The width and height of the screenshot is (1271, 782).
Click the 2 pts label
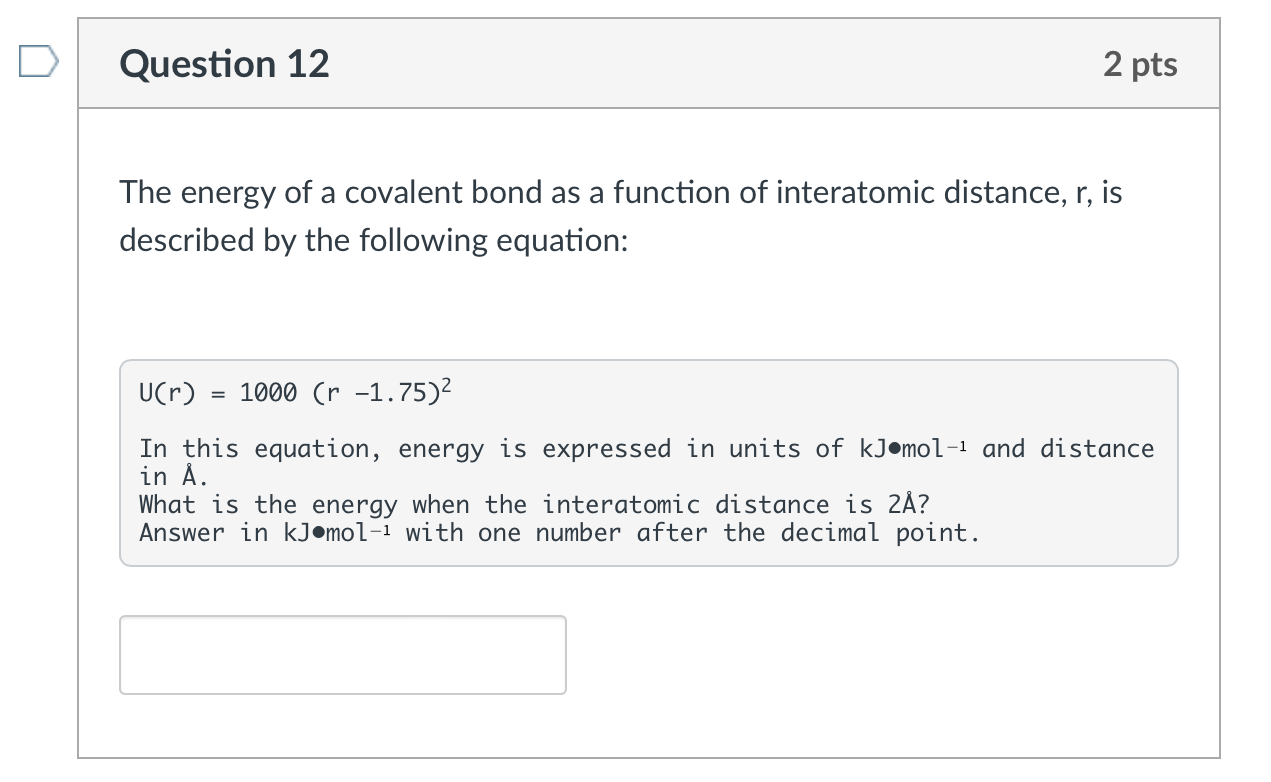pos(1141,63)
